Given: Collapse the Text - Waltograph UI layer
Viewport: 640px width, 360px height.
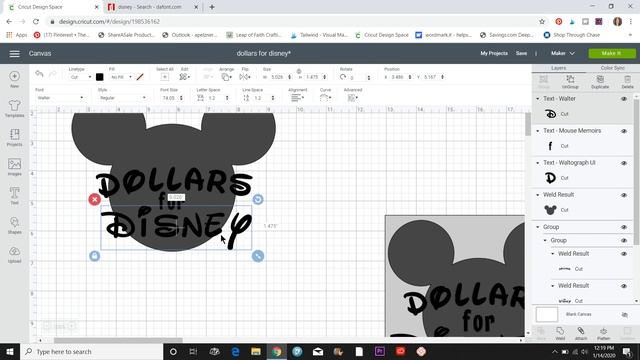Looking at the screenshot, I should (x=538, y=163).
